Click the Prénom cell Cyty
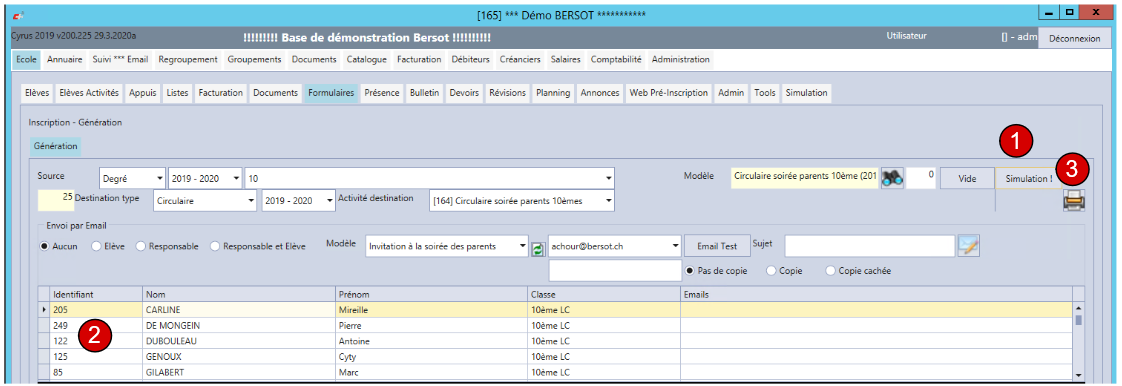This screenshot has height=386, width=1122. click(431, 357)
